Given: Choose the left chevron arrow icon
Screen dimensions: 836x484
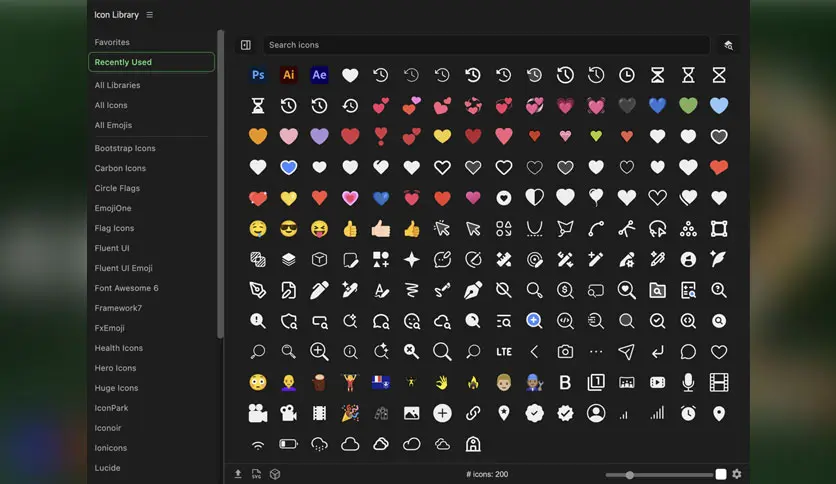Looking at the screenshot, I should point(534,352).
